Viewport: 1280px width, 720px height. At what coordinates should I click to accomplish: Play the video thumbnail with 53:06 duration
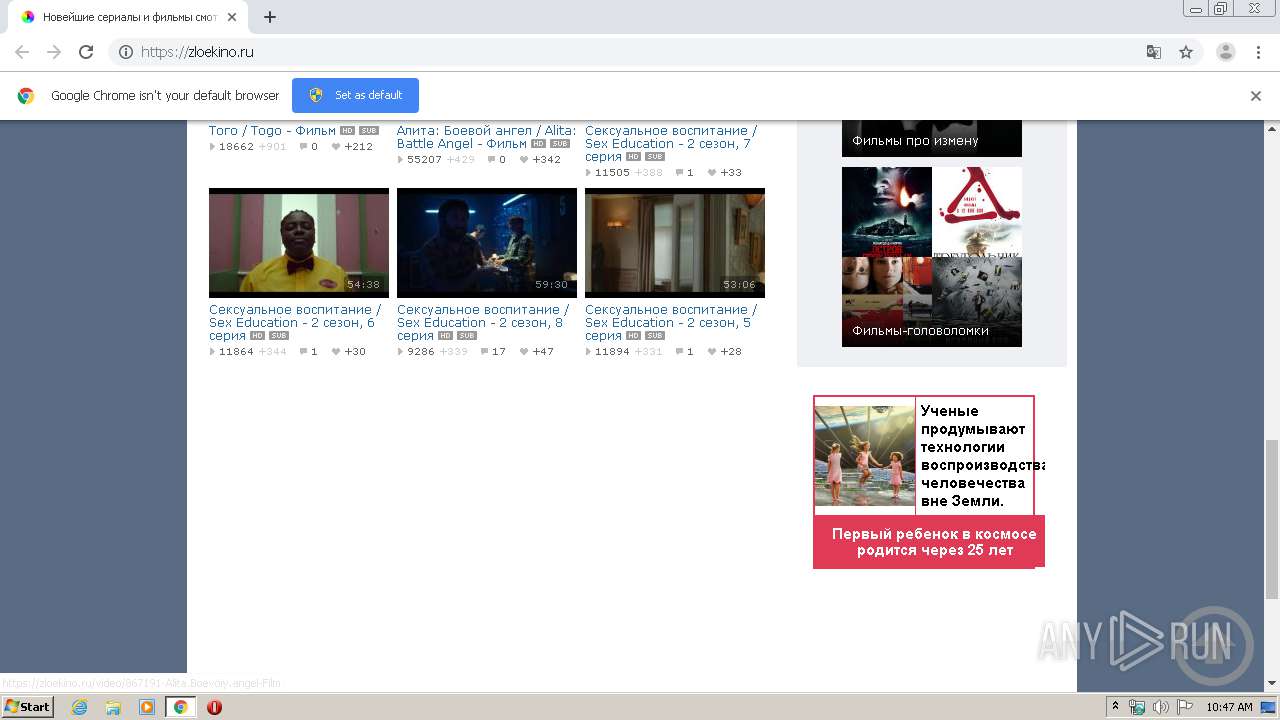[x=675, y=243]
